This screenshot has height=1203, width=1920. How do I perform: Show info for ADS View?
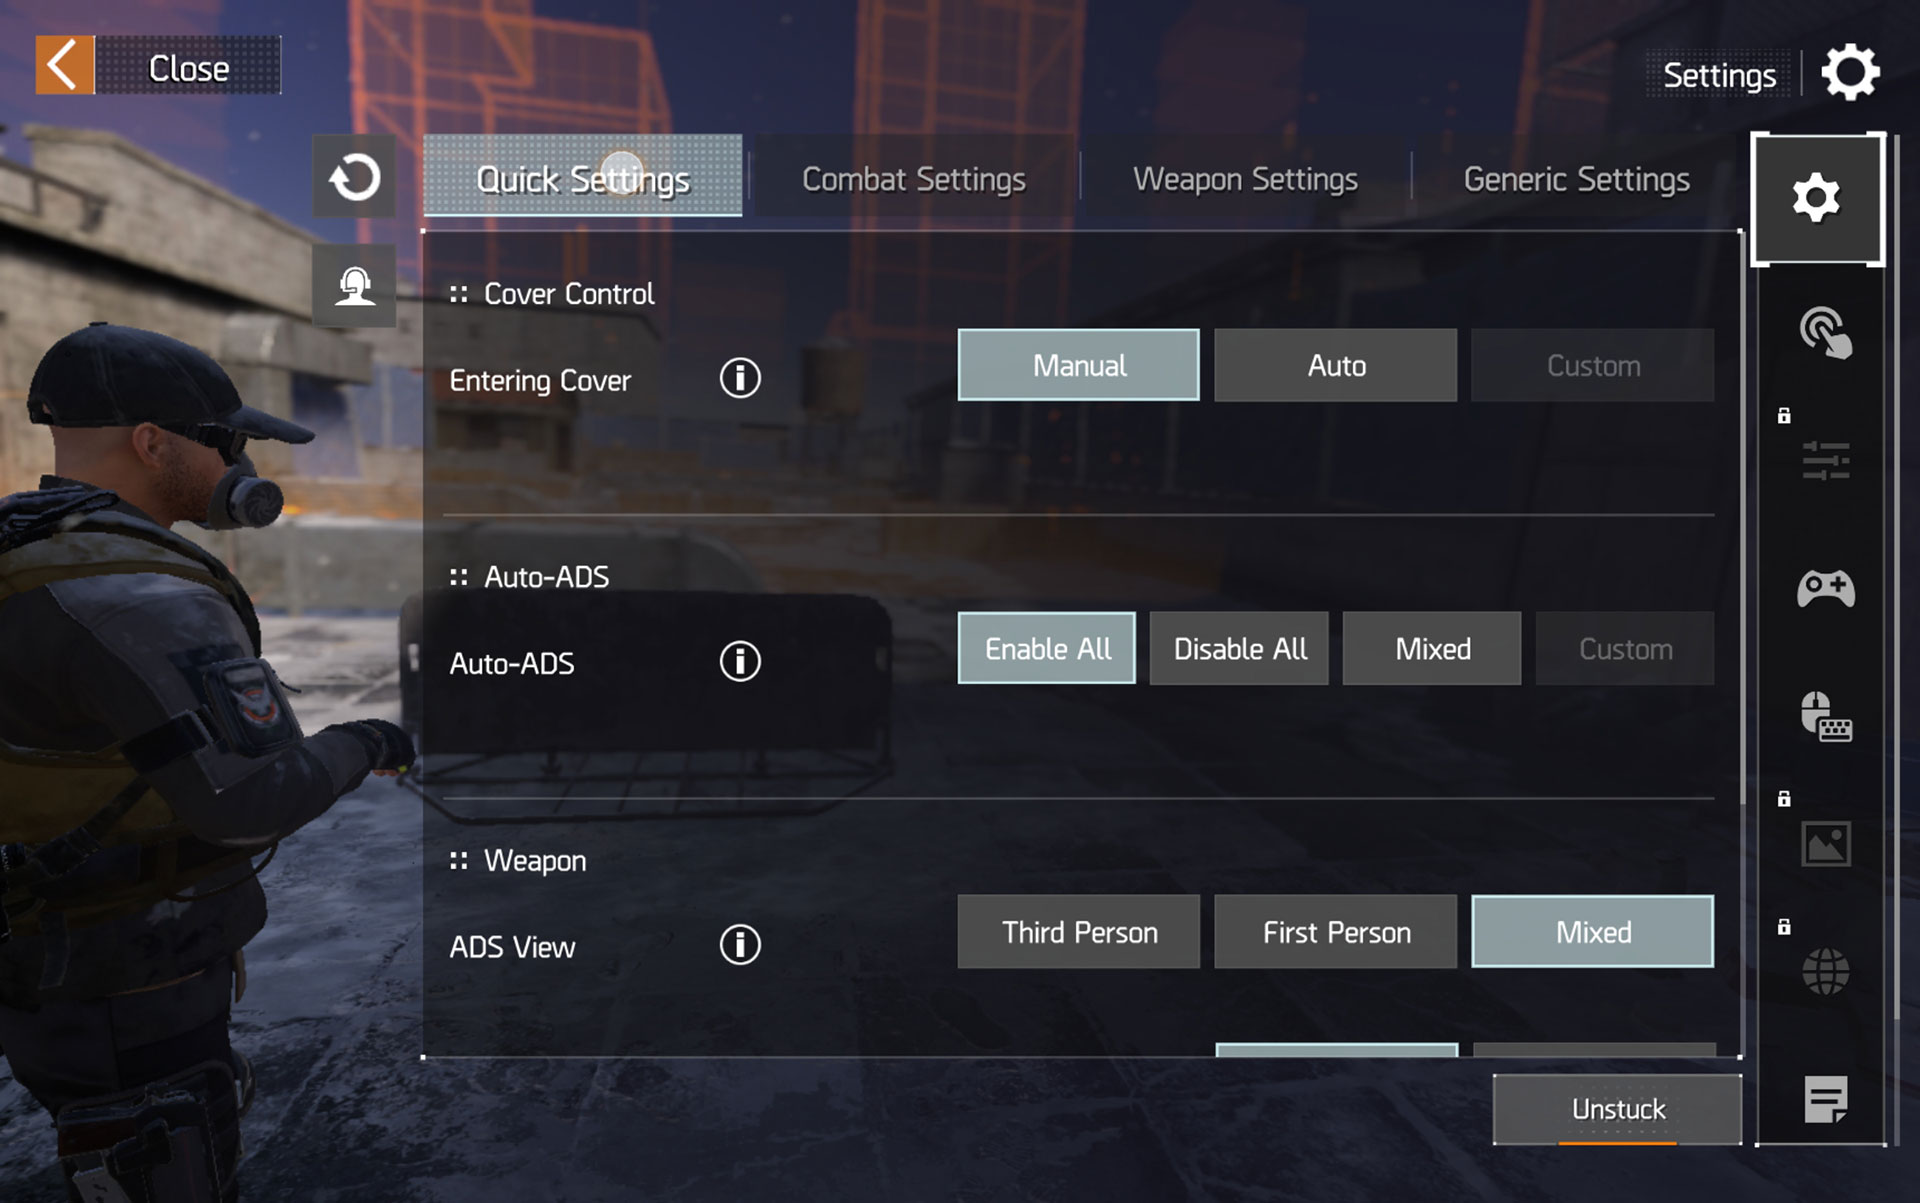click(x=740, y=945)
